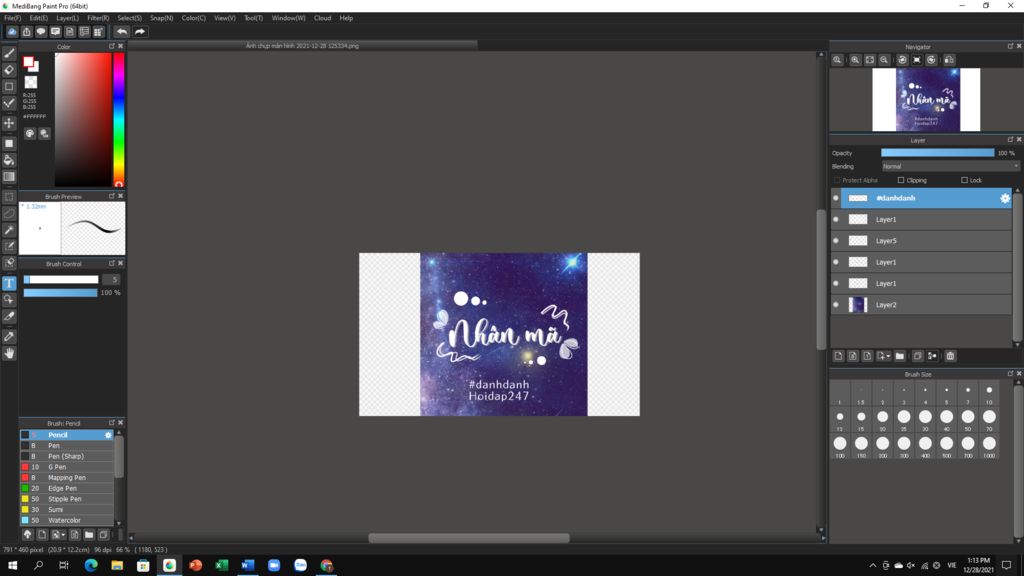Viewport: 1024px width, 576px height.
Task: Delete layer using the trash icon
Action: click(x=950, y=356)
